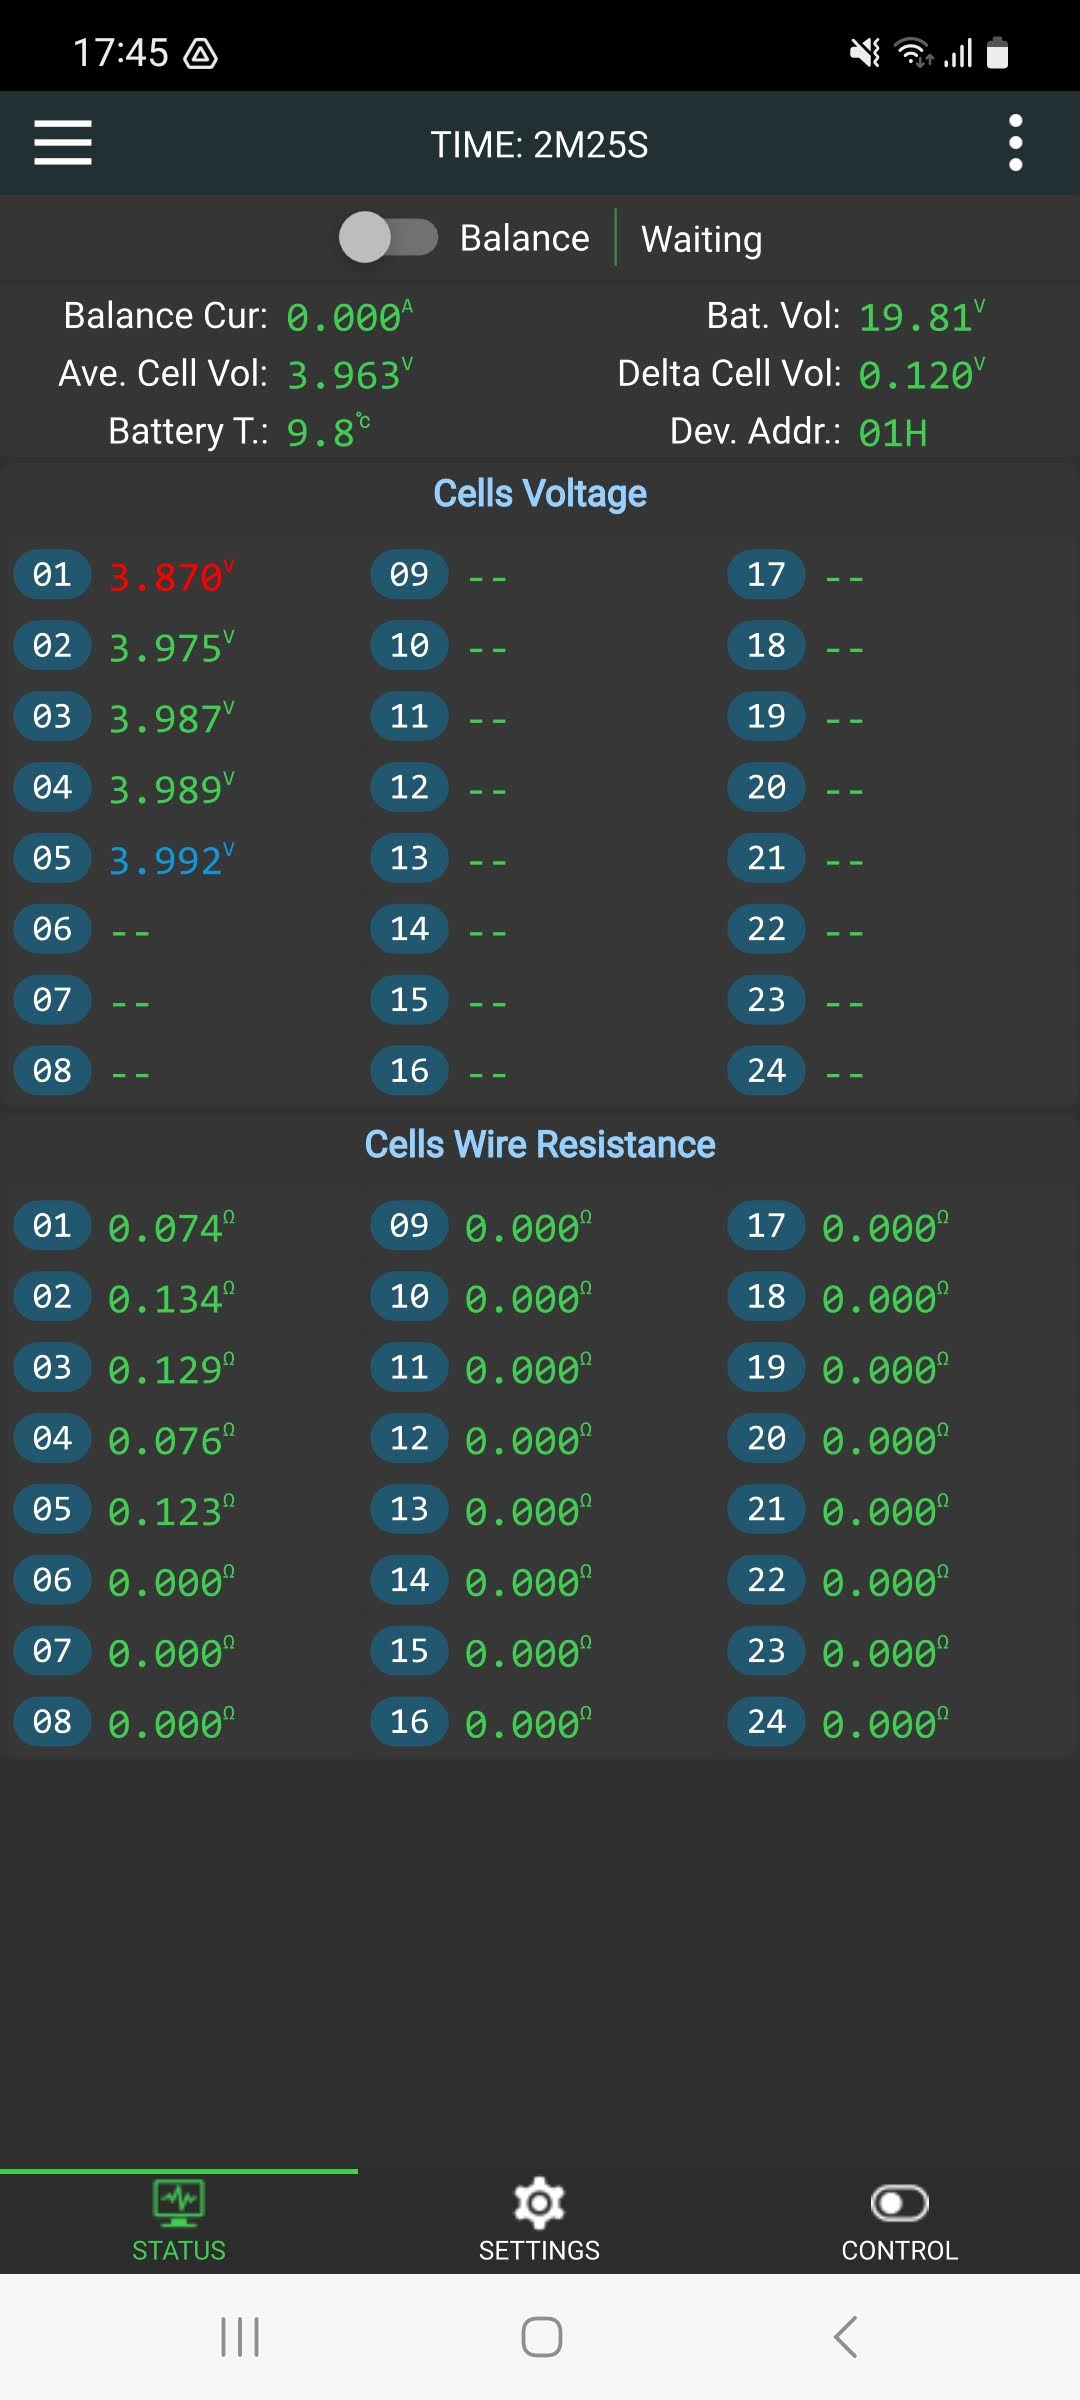Tap the Cells Wire Resistance heading

tap(540, 1144)
